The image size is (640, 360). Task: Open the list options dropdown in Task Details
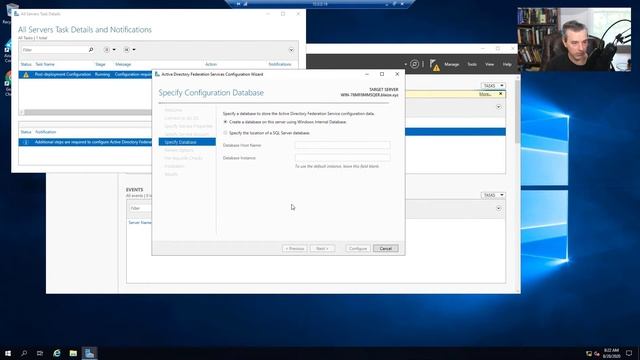(x=109, y=50)
